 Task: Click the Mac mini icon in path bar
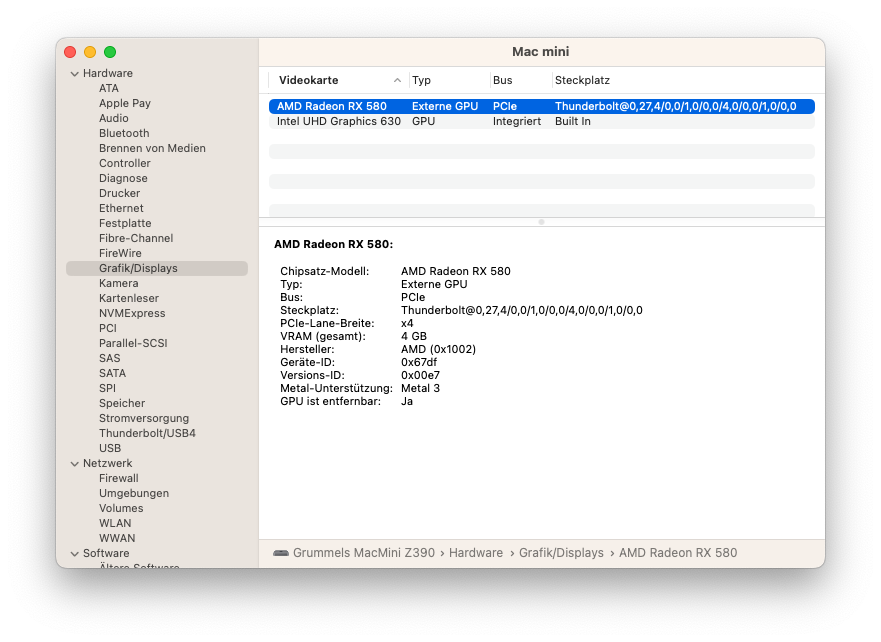[280, 553]
